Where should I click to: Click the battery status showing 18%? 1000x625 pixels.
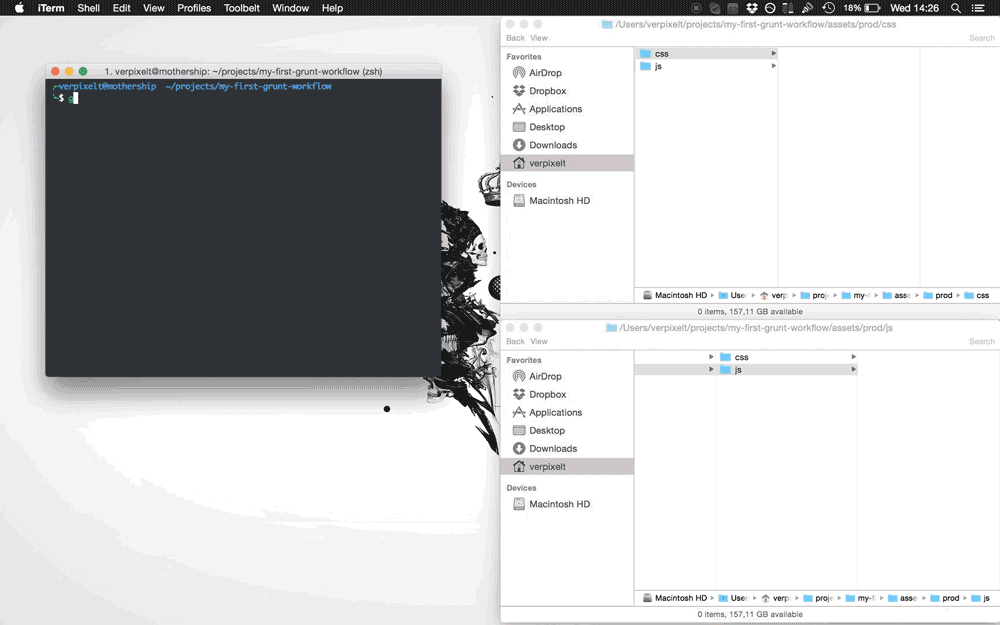click(x=862, y=8)
